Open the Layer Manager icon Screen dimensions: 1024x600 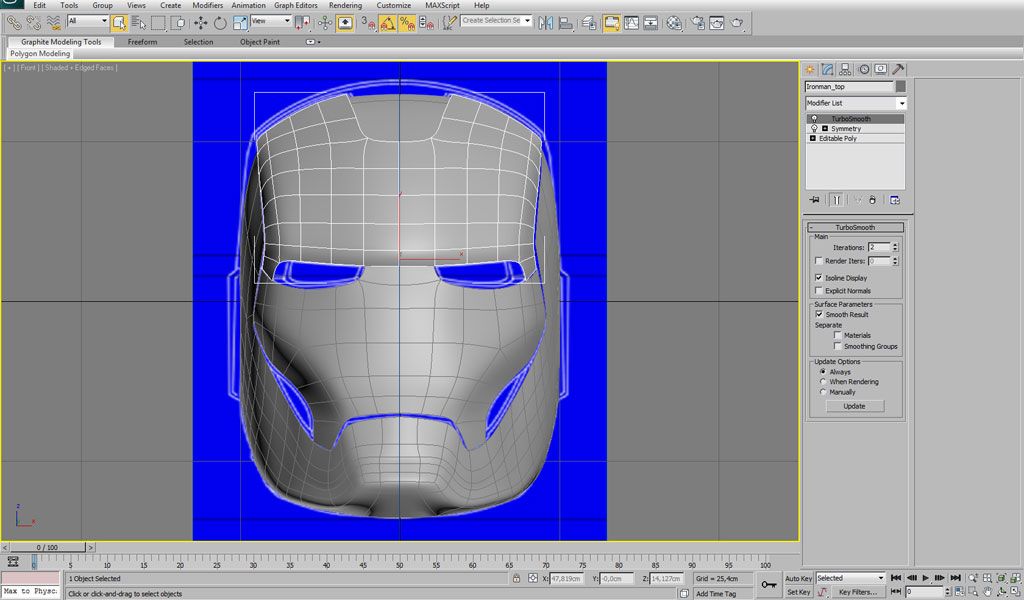(x=588, y=23)
